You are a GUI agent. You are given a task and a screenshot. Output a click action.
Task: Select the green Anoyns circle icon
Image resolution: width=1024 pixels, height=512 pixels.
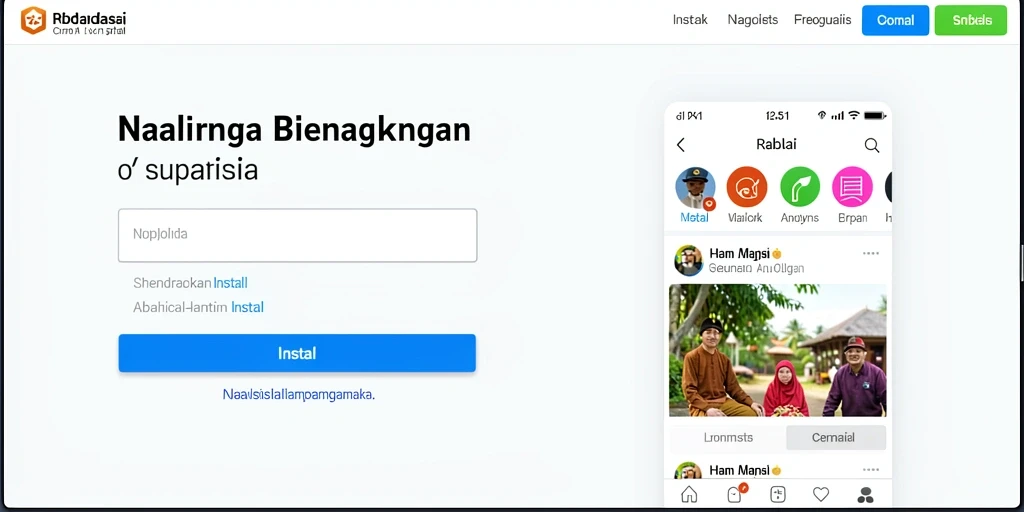click(x=800, y=187)
